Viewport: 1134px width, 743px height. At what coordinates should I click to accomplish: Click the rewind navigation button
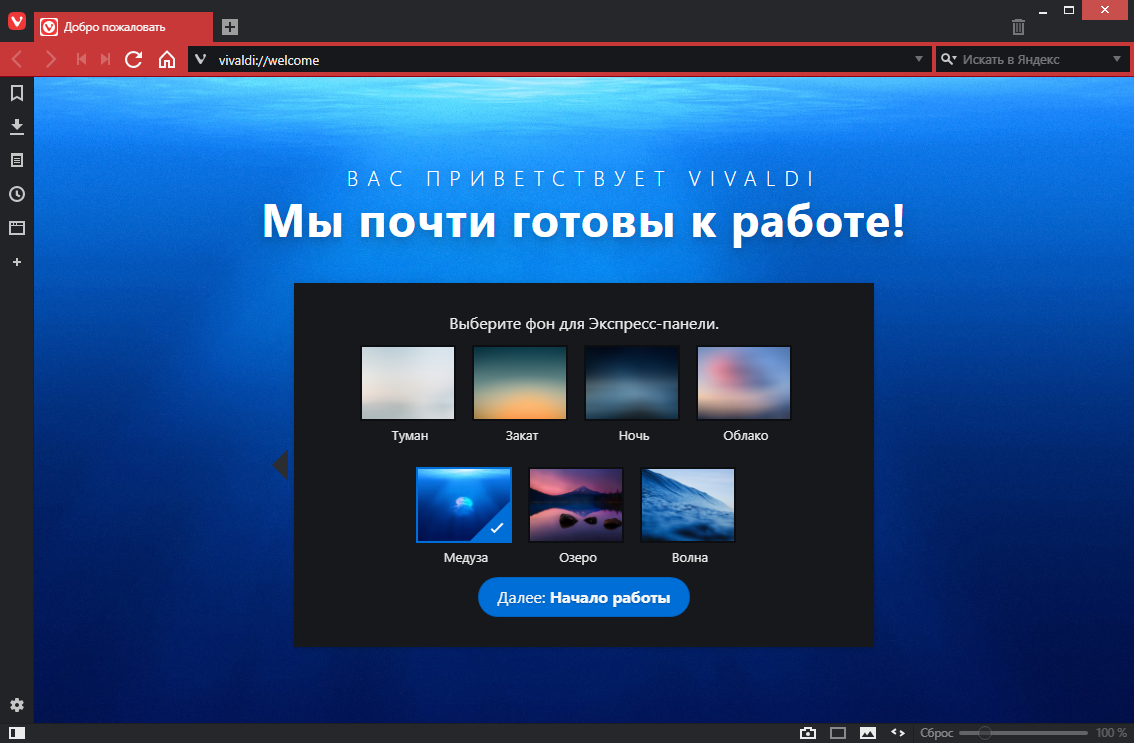(81, 59)
